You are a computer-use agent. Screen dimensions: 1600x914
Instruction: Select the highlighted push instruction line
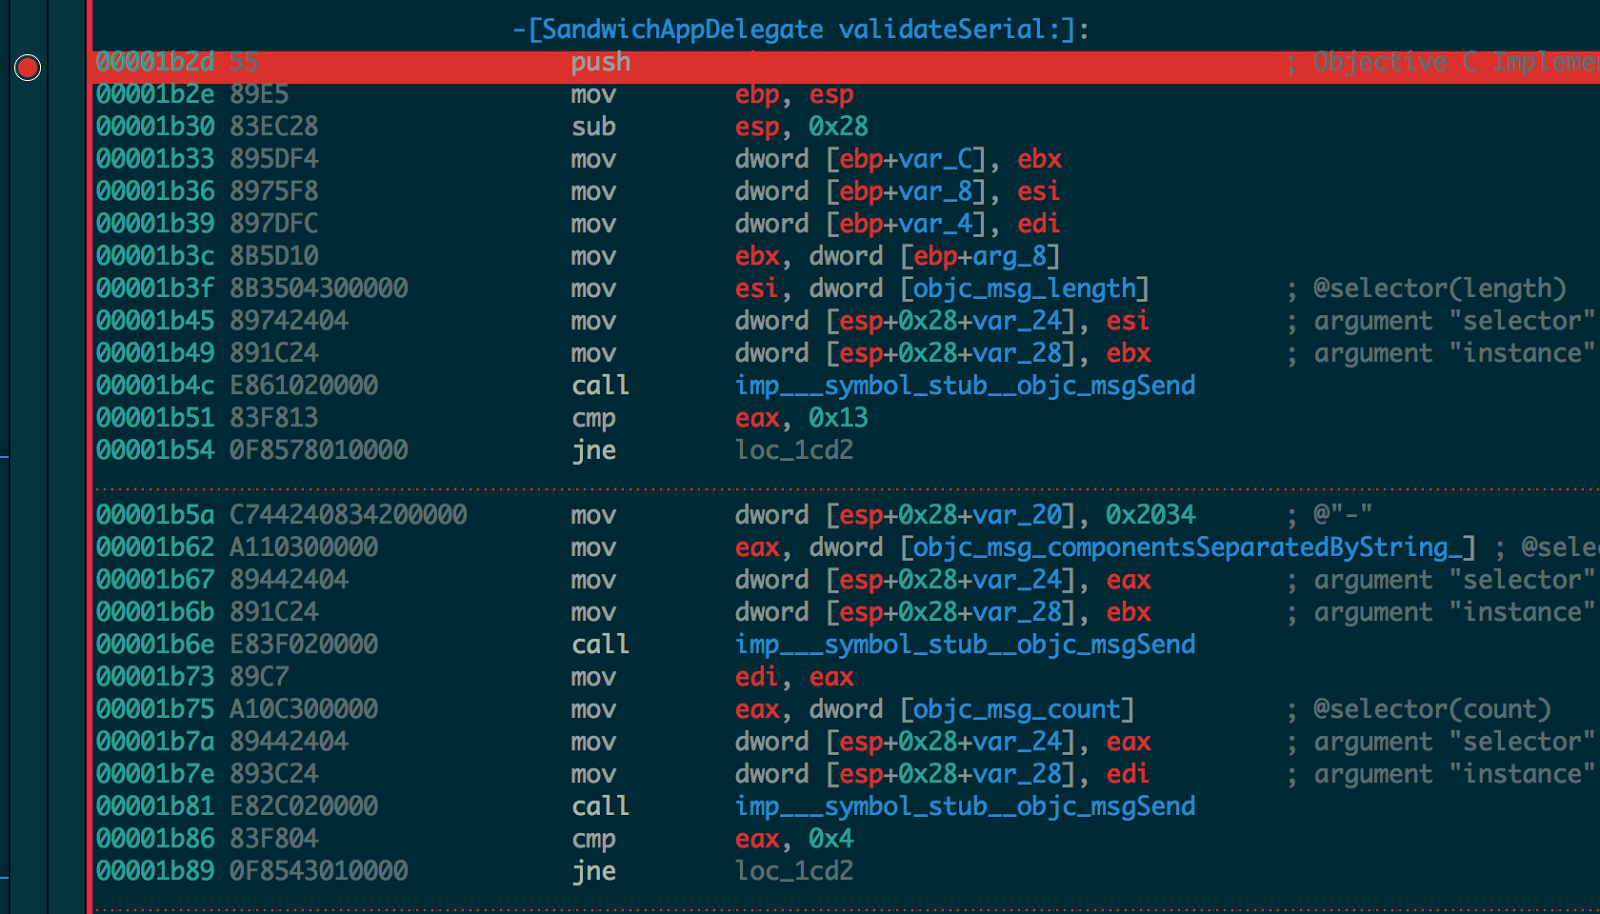click(x=600, y=62)
